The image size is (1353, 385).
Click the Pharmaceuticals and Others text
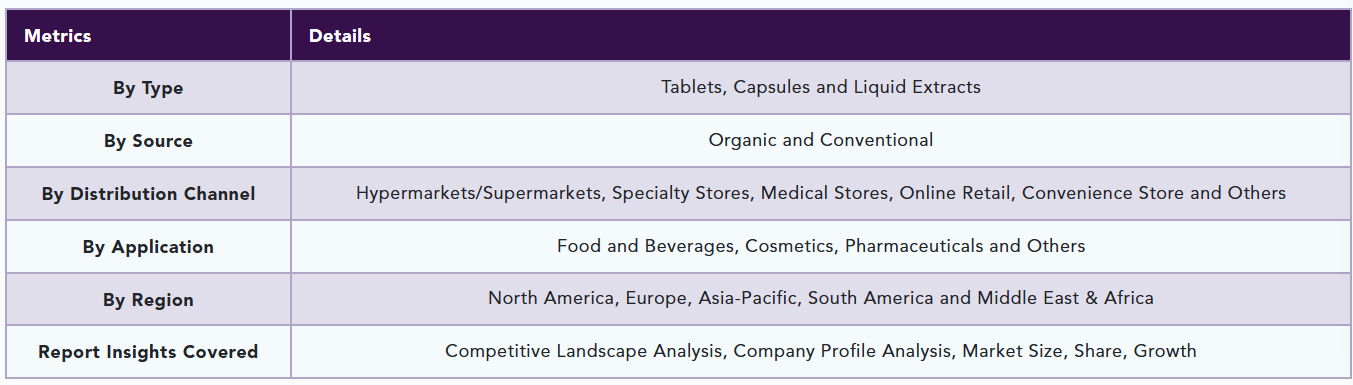965,246
